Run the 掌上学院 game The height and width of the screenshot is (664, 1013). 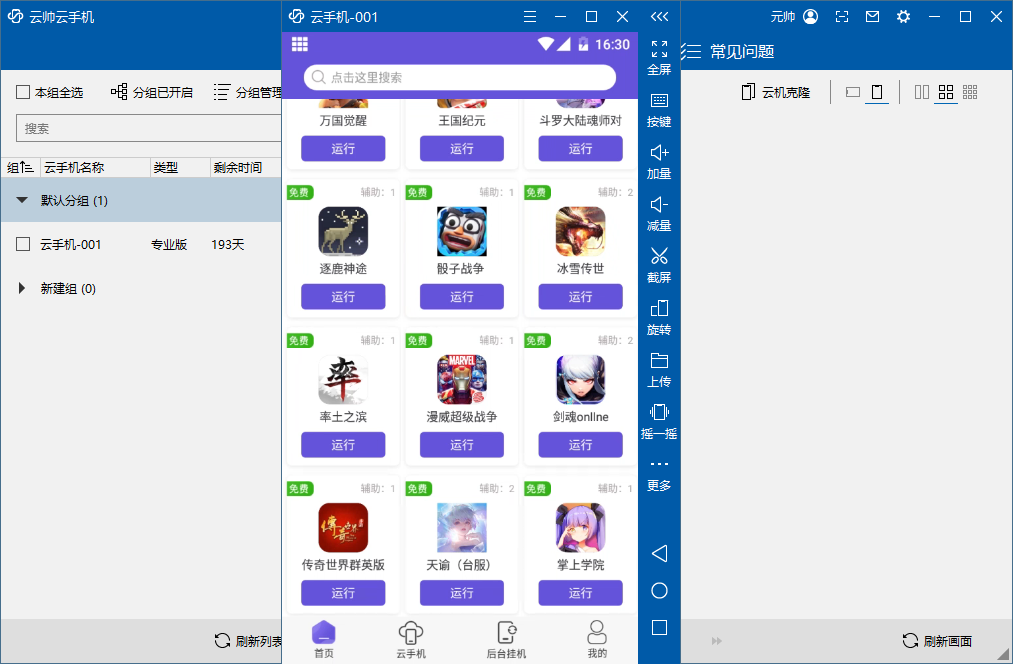pos(580,592)
